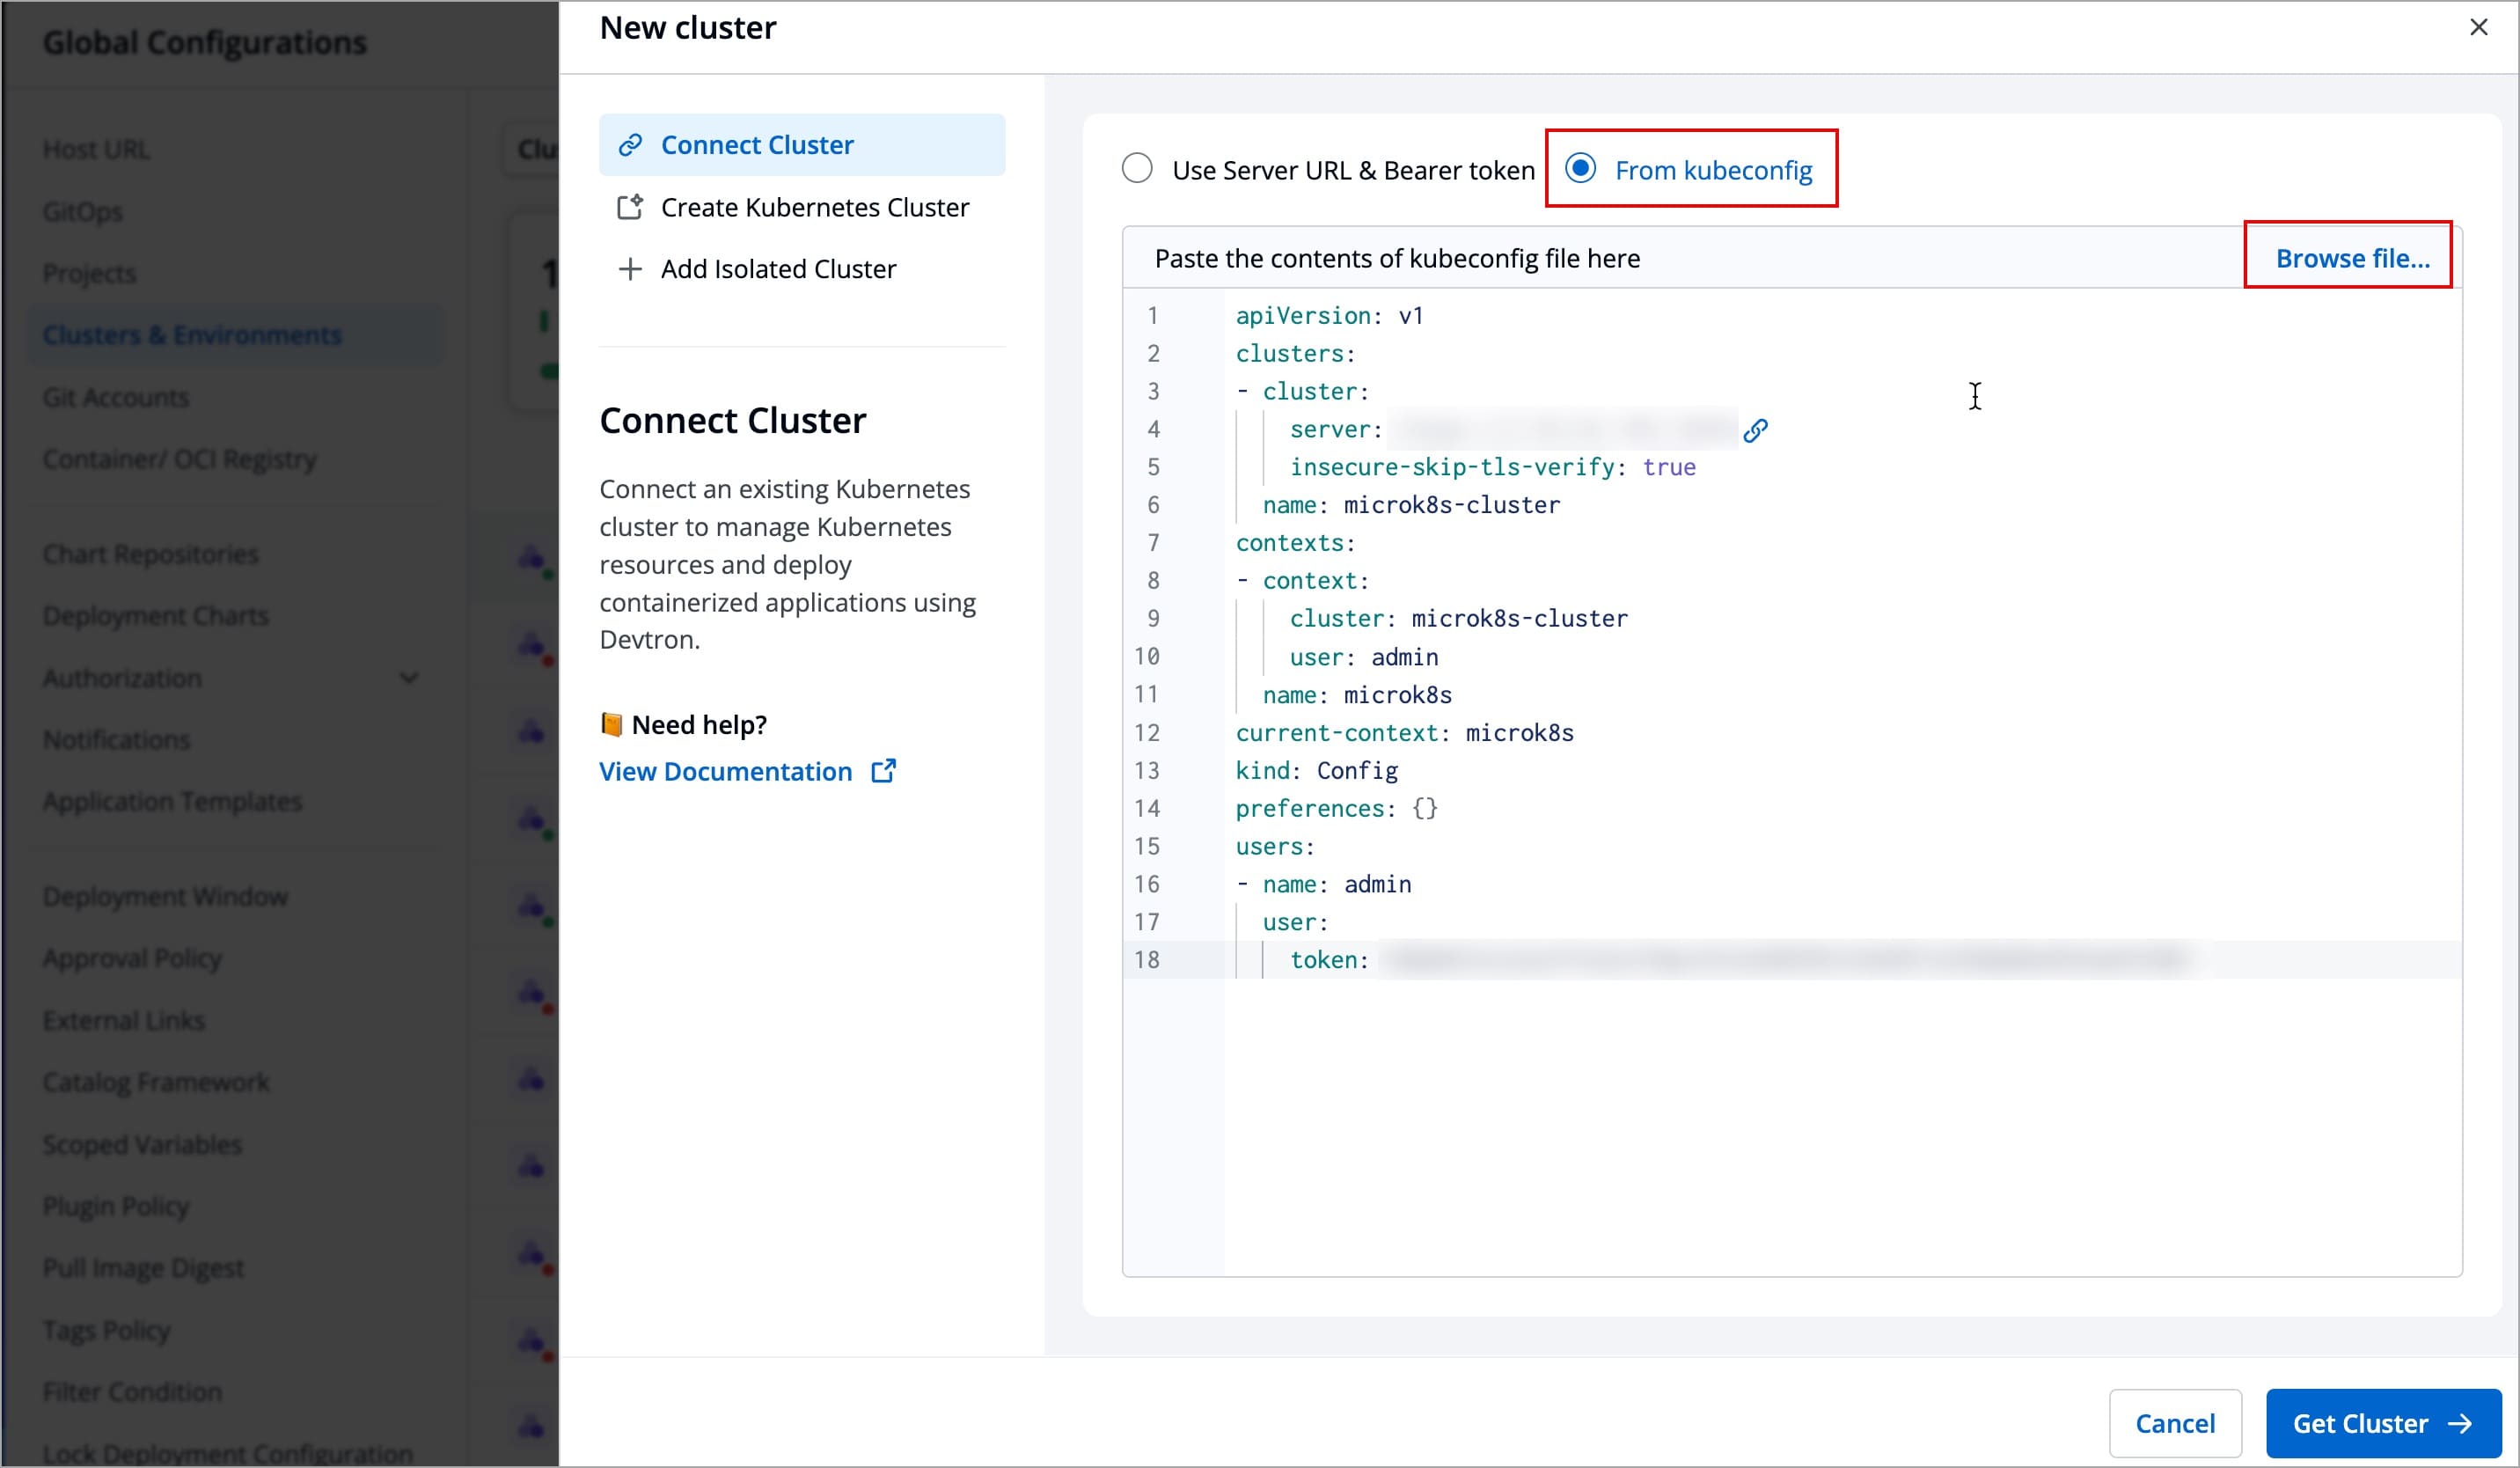Click the Get Cluster button

click(x=2381, y=1423)
